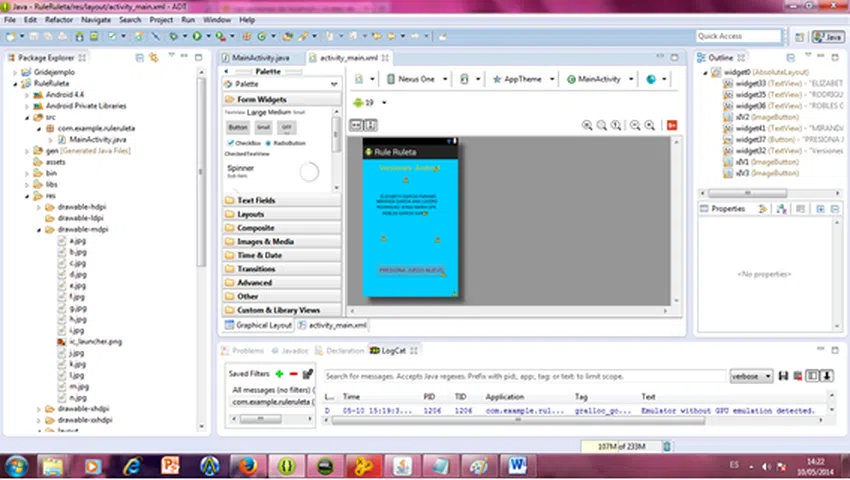The image size is (850, 480).
Task: Click the Open Perspective icon beside Java
Action: pos(799,36)
